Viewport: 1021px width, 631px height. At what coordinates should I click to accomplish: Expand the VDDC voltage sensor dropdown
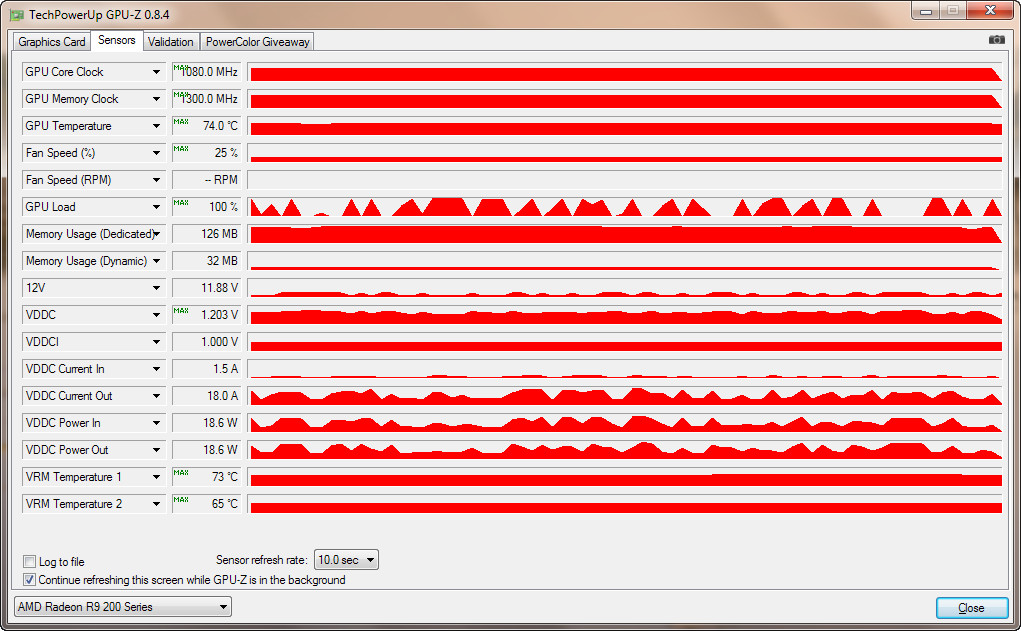coord(156,315)
